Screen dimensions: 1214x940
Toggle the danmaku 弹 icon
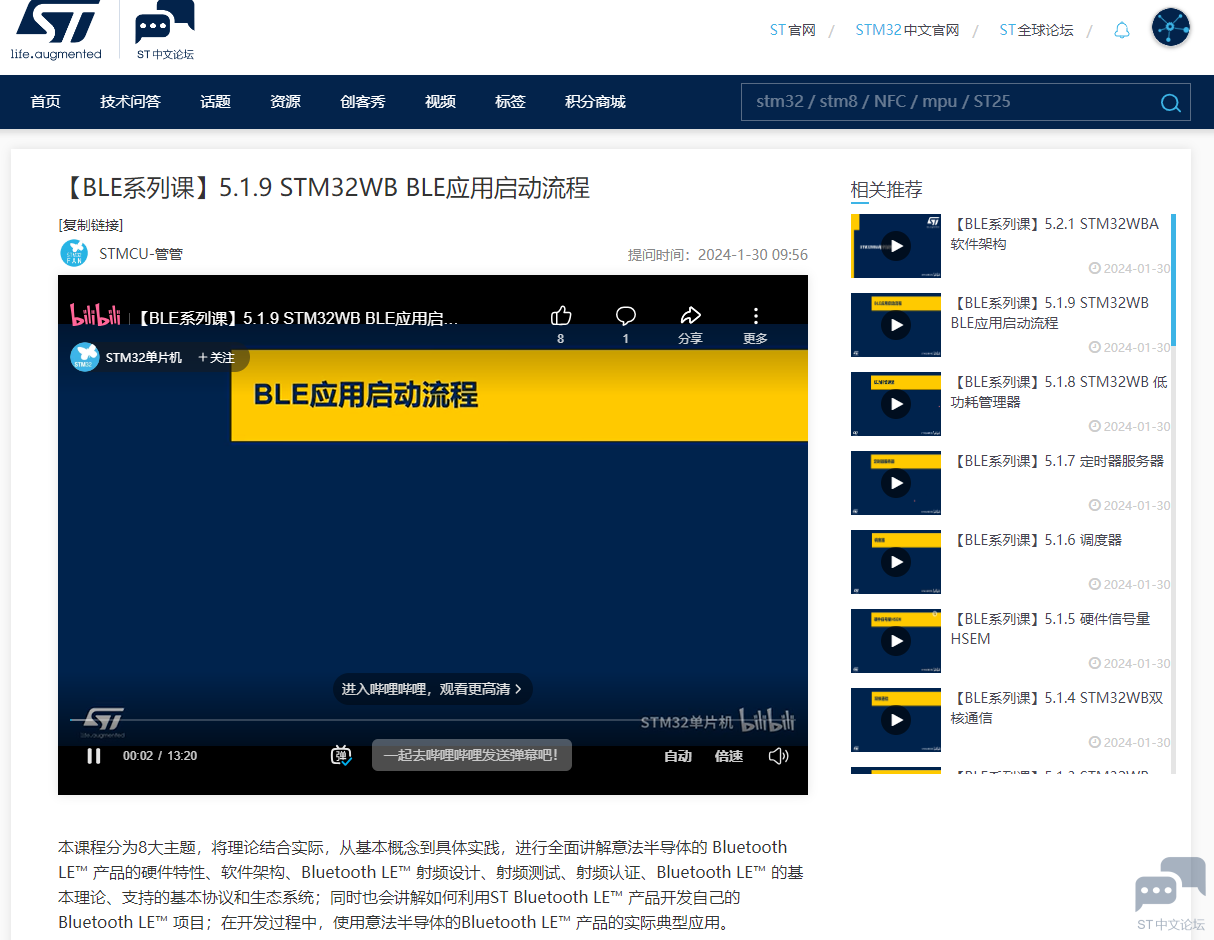341,755
